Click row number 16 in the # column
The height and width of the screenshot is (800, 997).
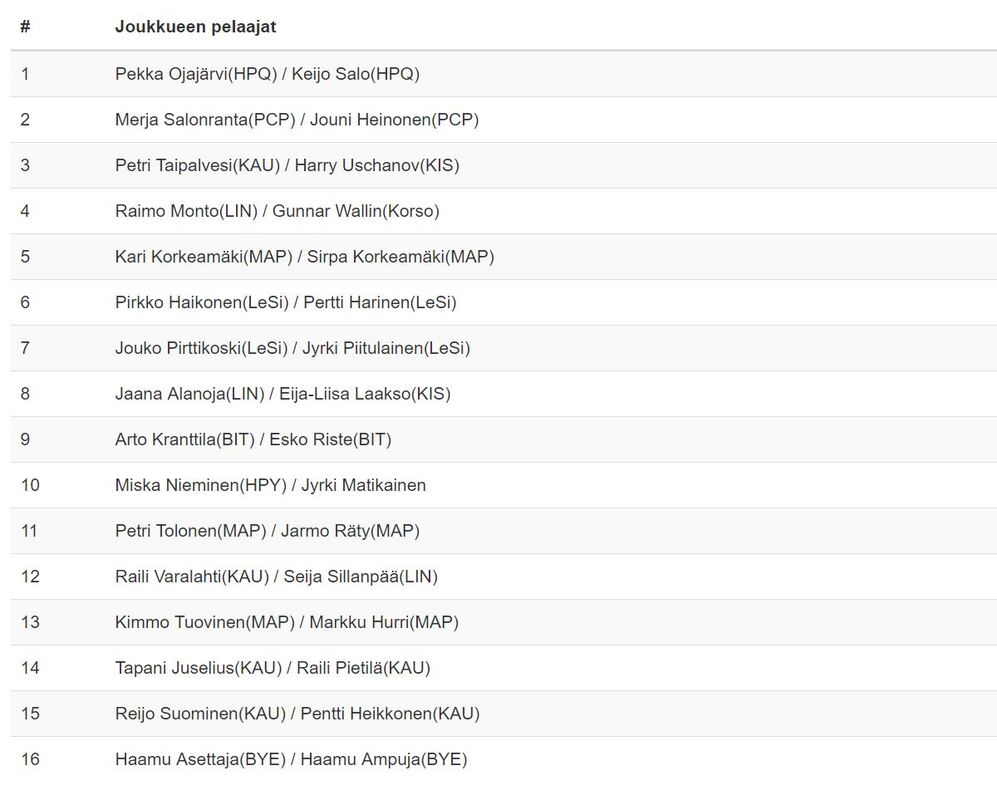30,760
